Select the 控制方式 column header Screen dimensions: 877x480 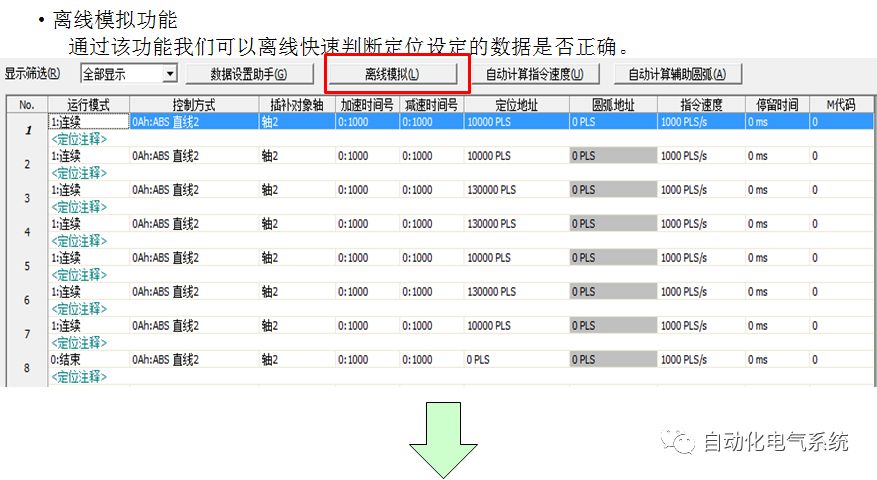coord(193,104)
